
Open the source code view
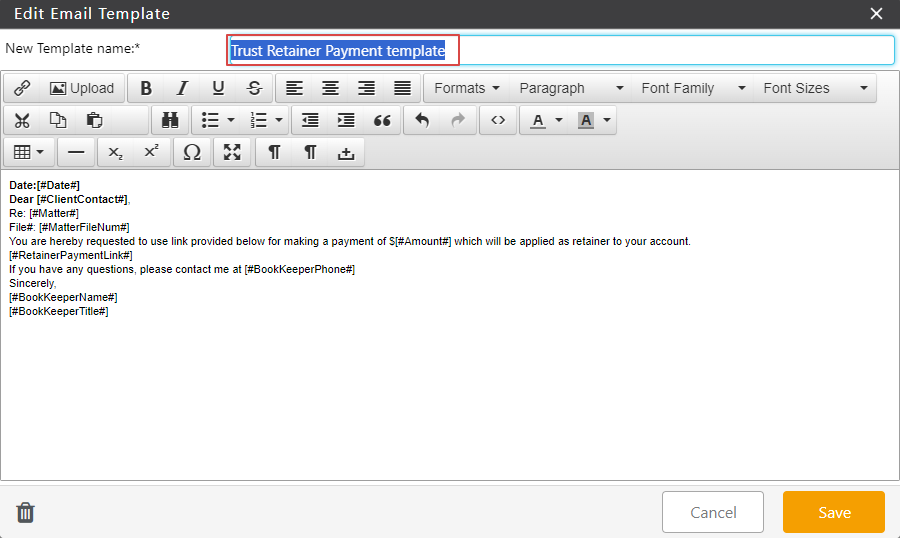[x=498, y=120]
